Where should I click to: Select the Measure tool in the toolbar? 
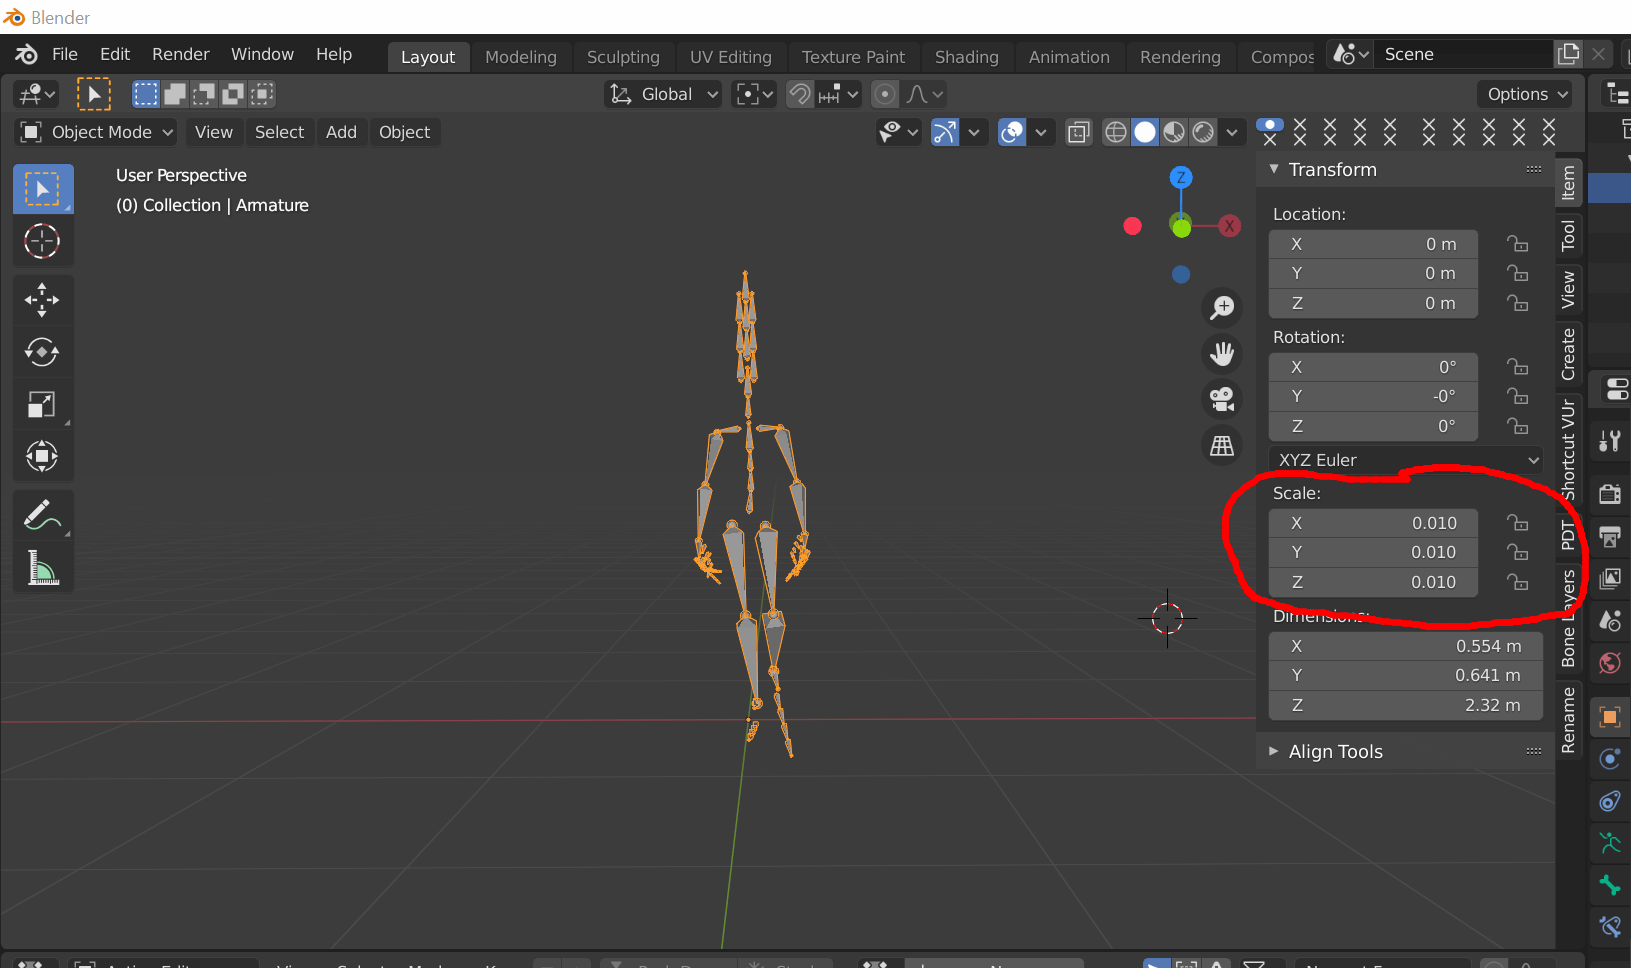click(42, 566)
